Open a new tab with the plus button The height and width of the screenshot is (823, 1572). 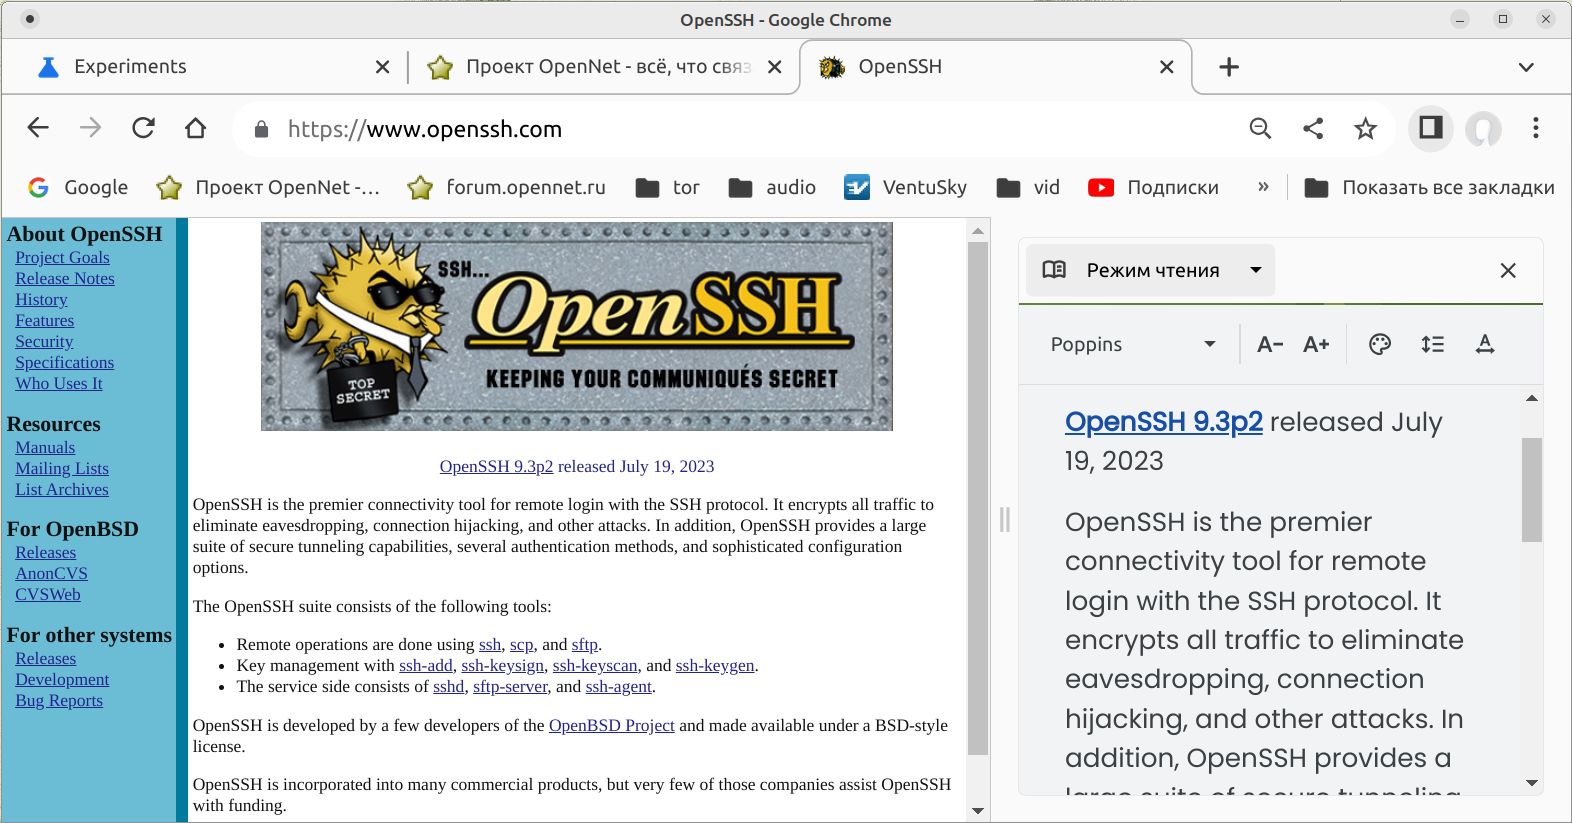click(1229, 67)
